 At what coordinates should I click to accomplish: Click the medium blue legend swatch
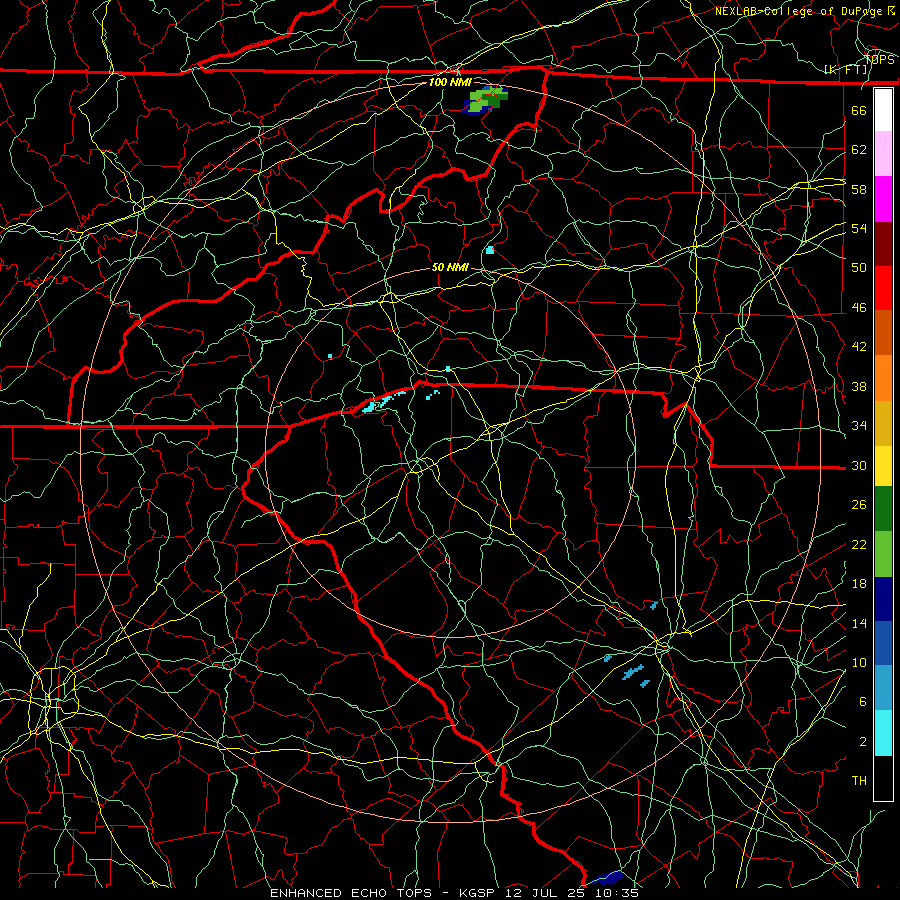click(883, 643)
